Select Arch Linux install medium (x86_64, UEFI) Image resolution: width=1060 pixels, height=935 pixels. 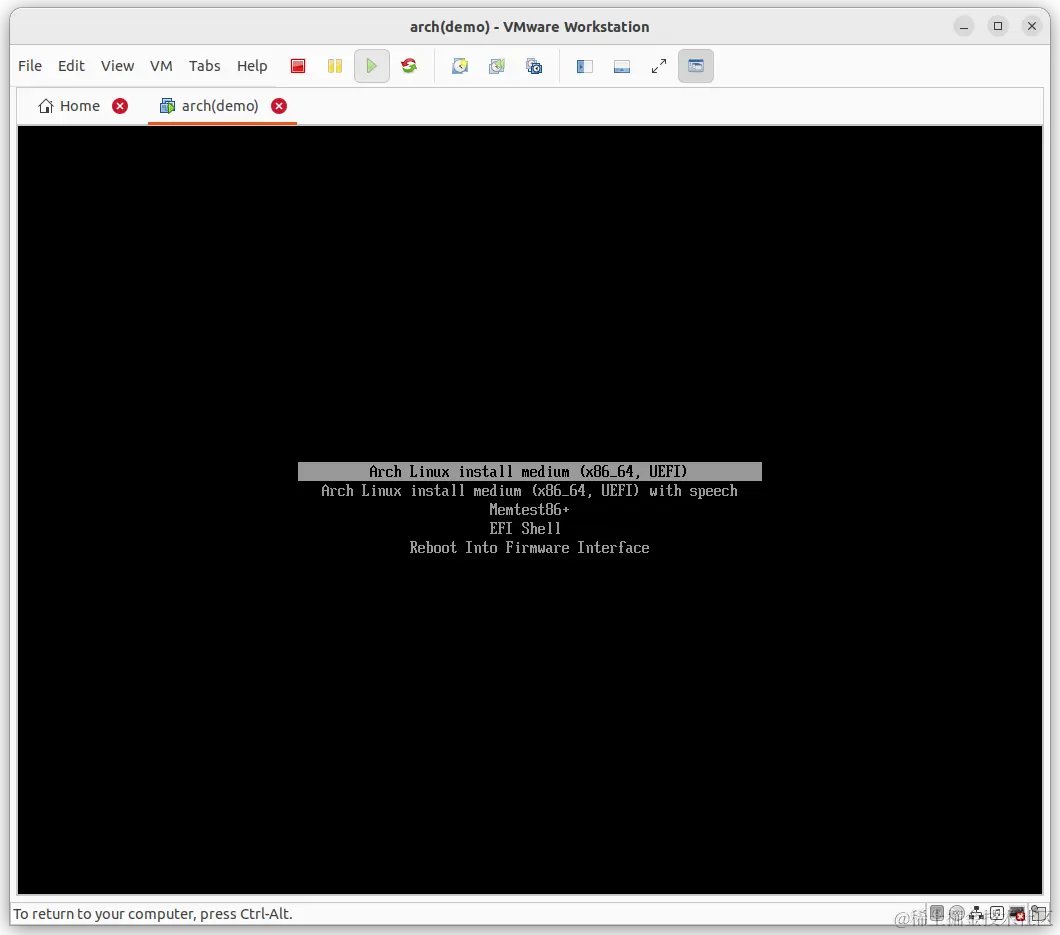click(x=529, y=471)
